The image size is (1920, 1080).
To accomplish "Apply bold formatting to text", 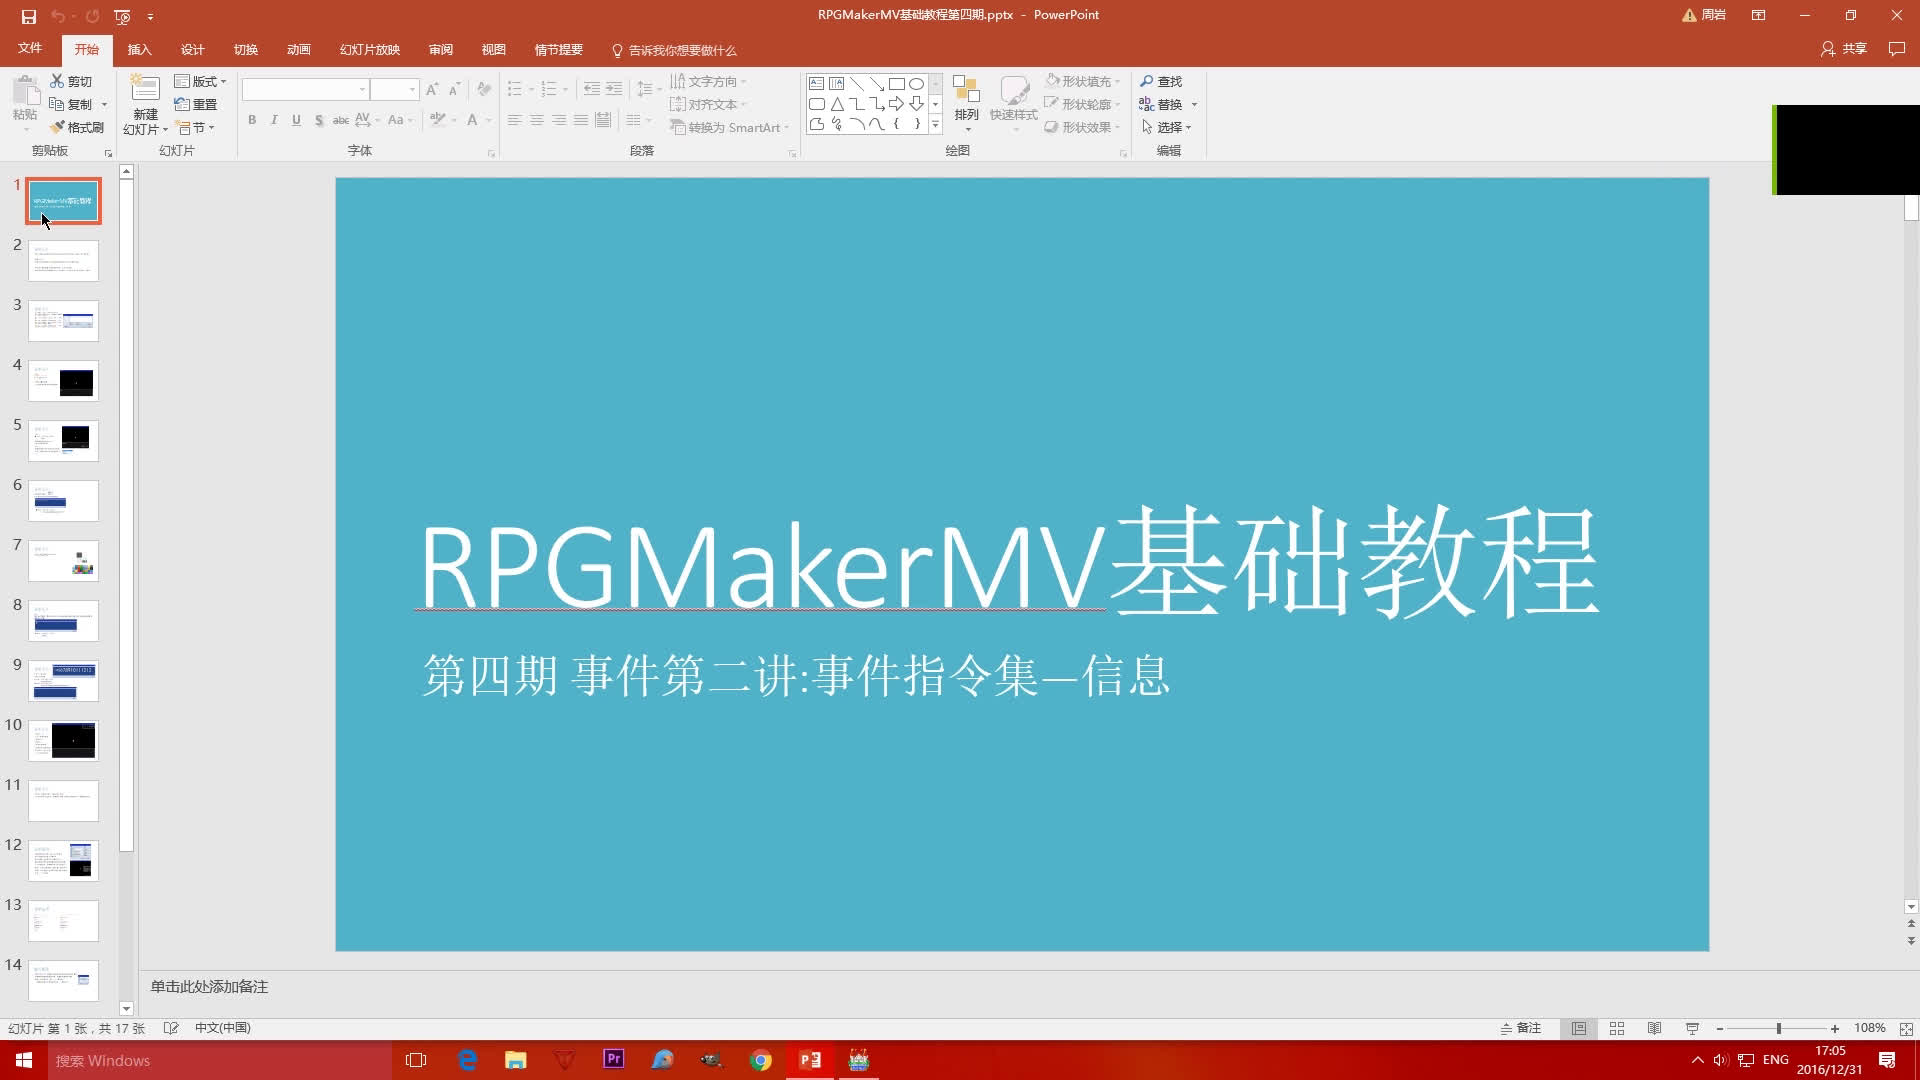I will (x=252, y=120).
